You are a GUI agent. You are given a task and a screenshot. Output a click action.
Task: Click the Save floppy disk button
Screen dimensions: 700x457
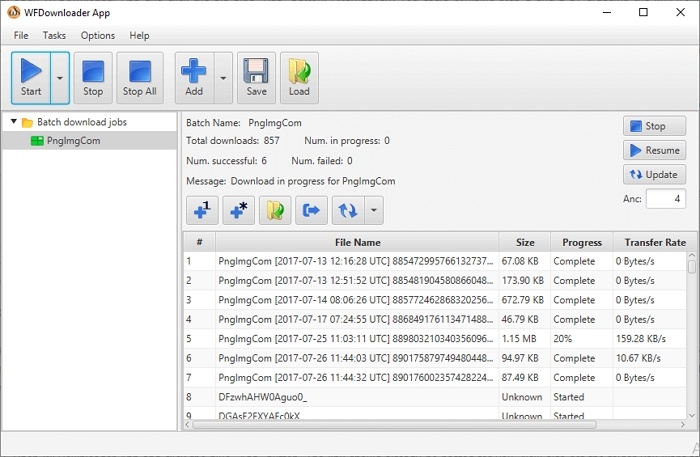pyautogui.click(x=256, y=78)
